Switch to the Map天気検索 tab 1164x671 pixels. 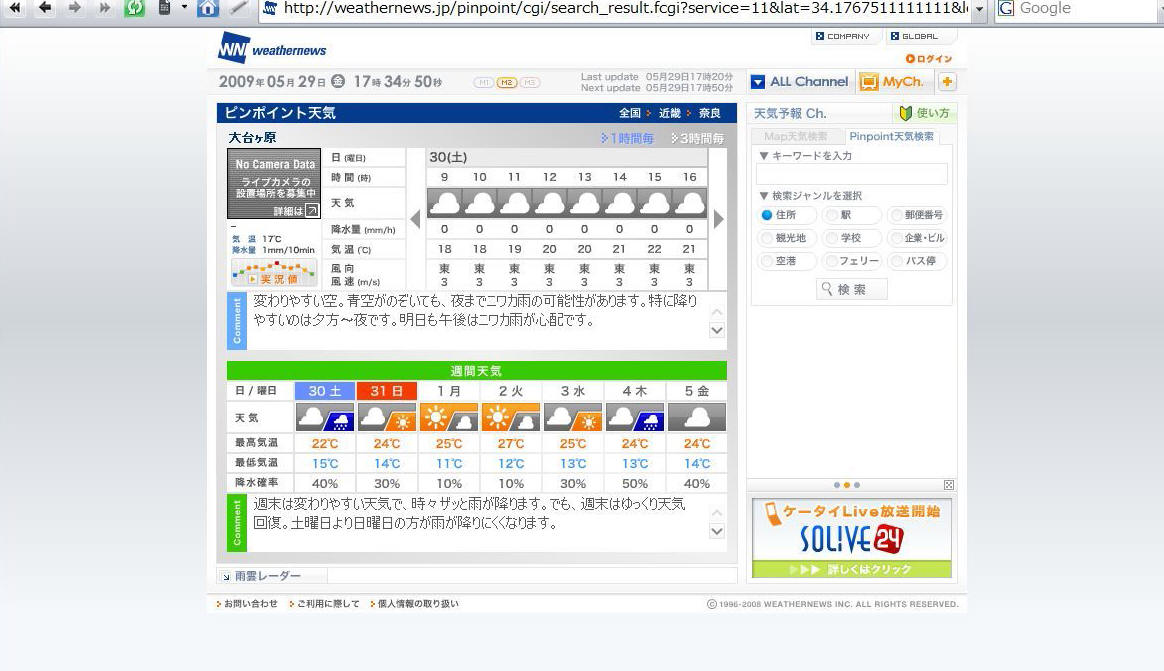795,137
